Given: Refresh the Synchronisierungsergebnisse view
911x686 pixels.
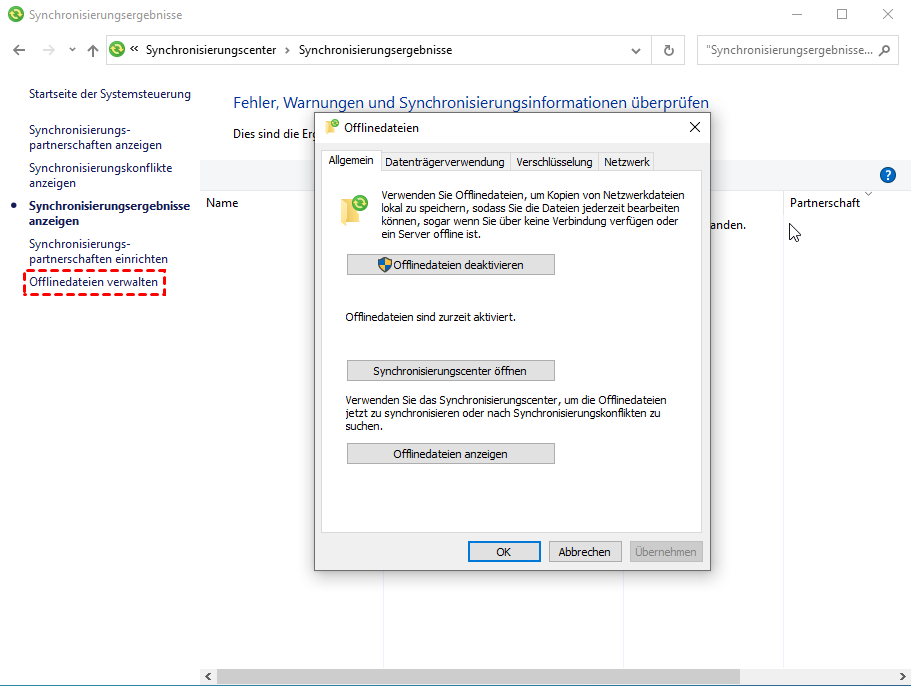Looking at the screenshot, I should (669, 51).
